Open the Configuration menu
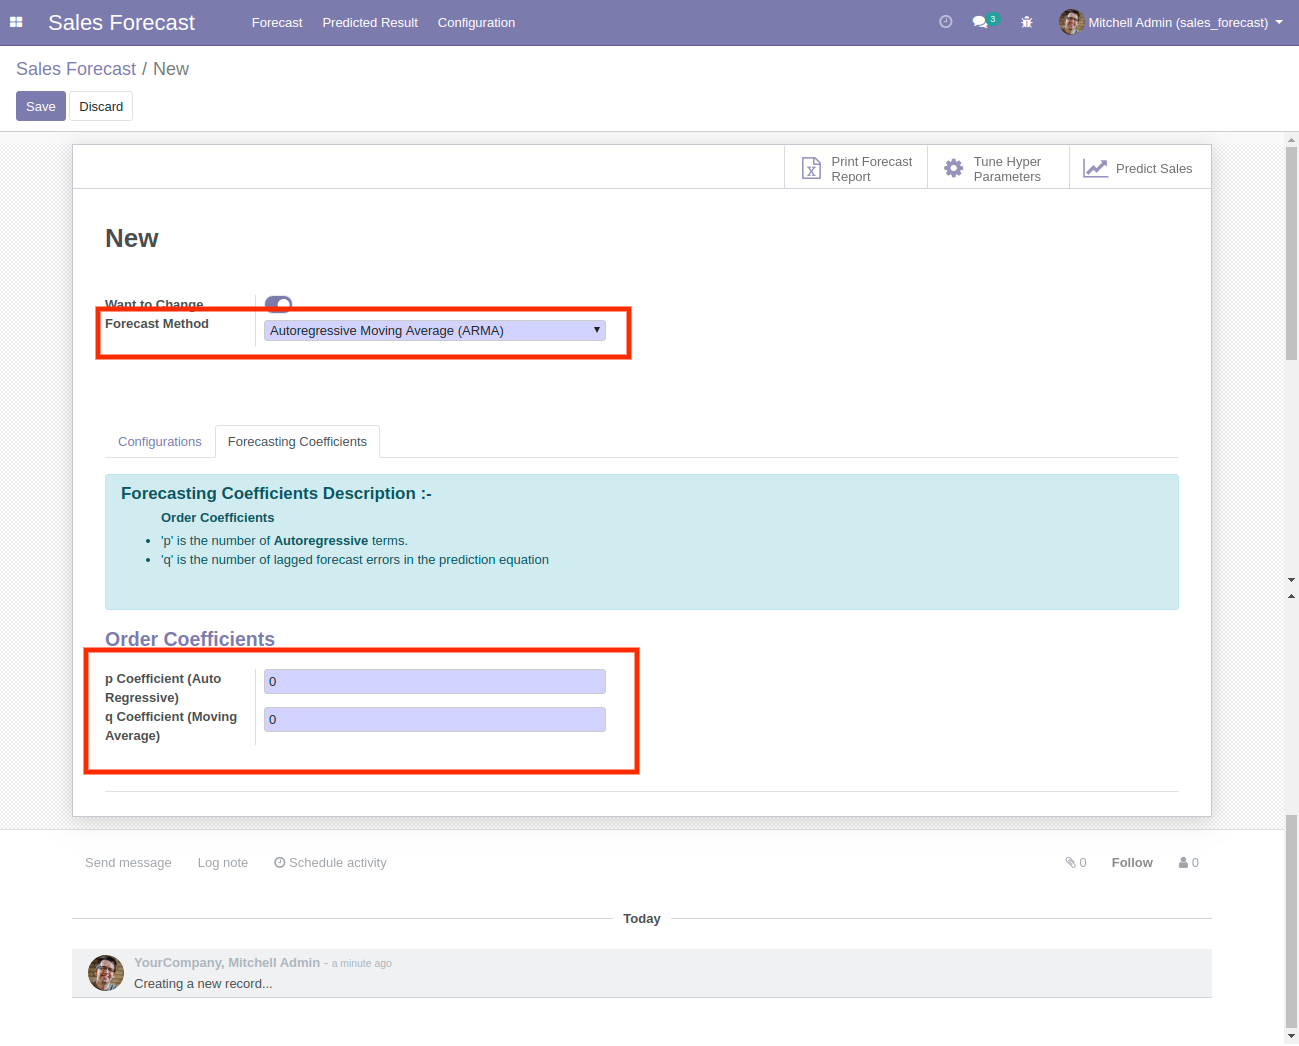The height and width of the screenshot is (1046, 1299). (x=476, y=22)
